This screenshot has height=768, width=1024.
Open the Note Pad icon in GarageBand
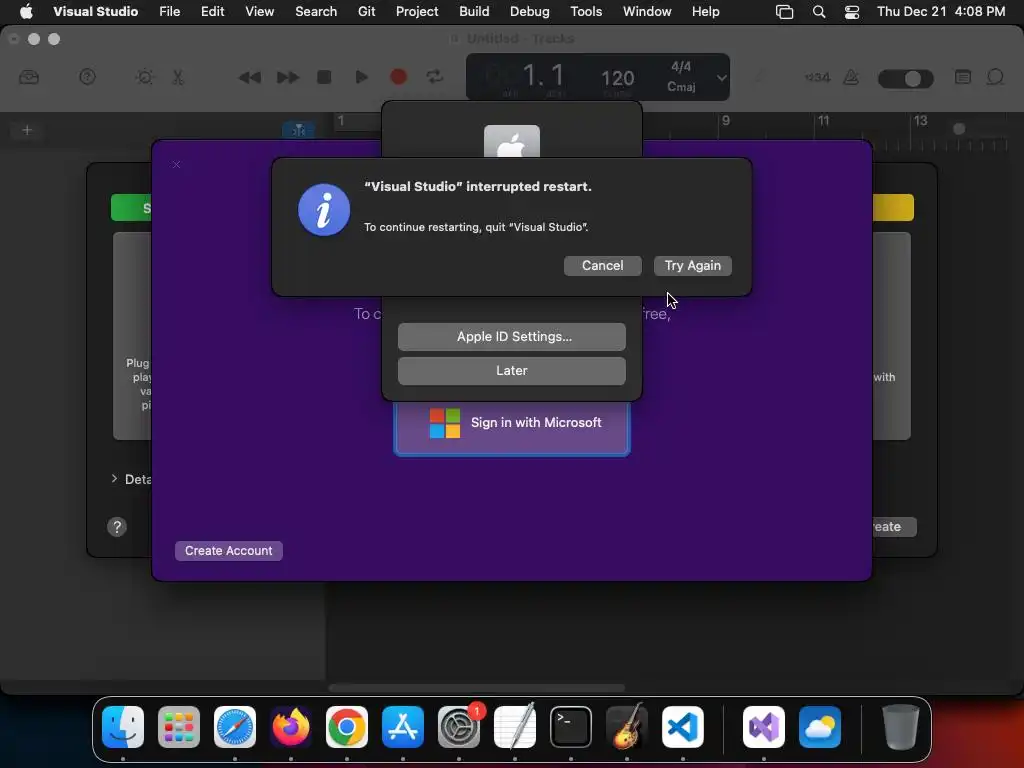tap(963, 77)
